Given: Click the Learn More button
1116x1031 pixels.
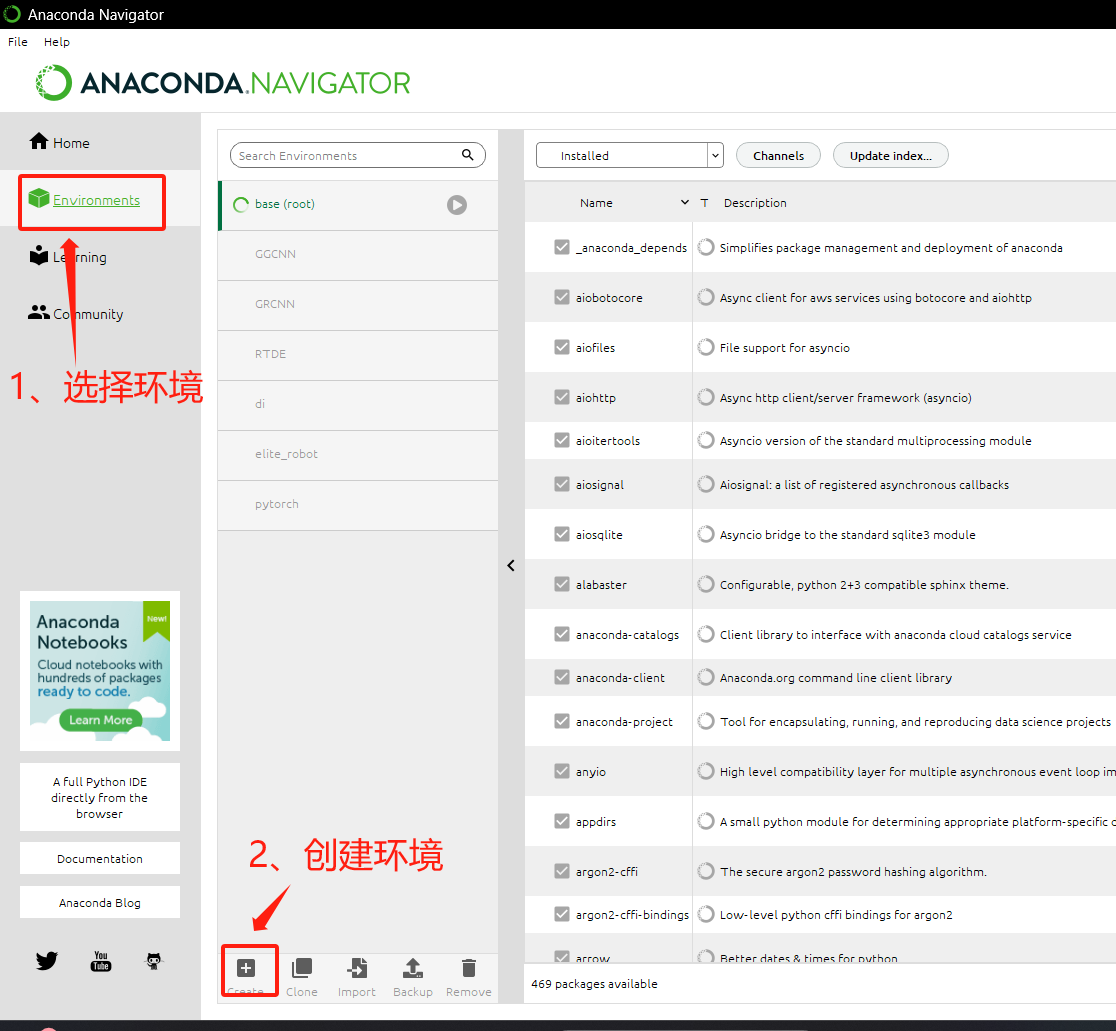Looking at the screenshot, I should pos(100,719).
